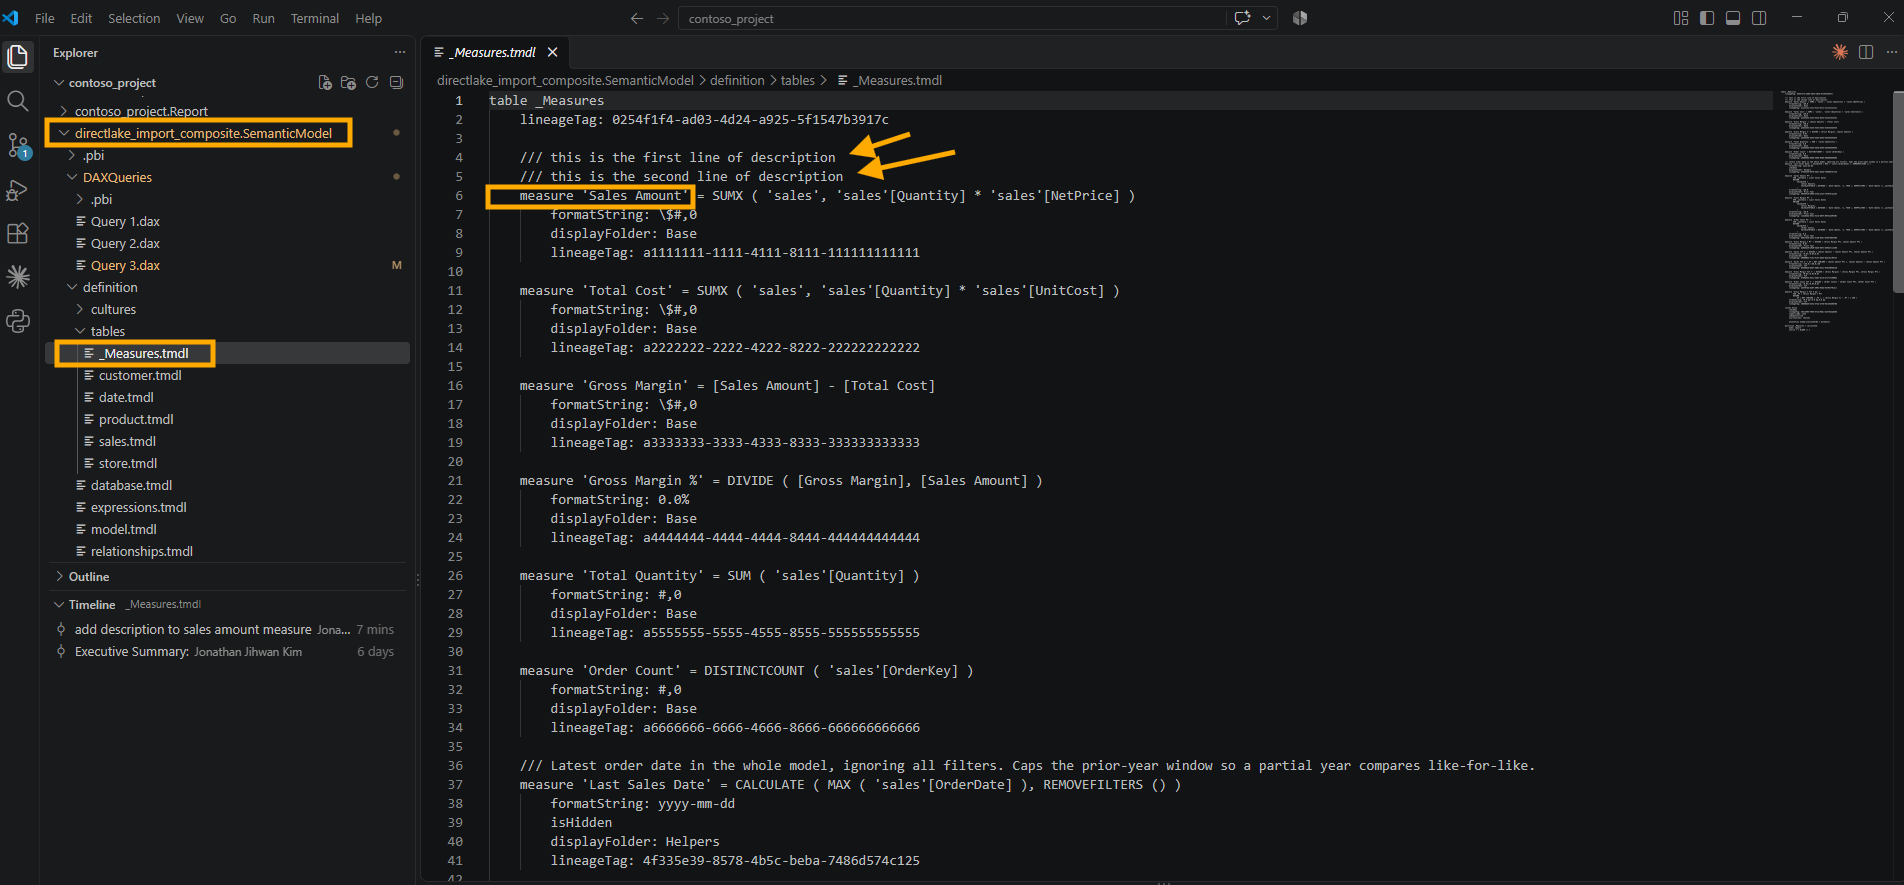Collapse the Timeline section
1904x885 pixels.
click(59, 605)
